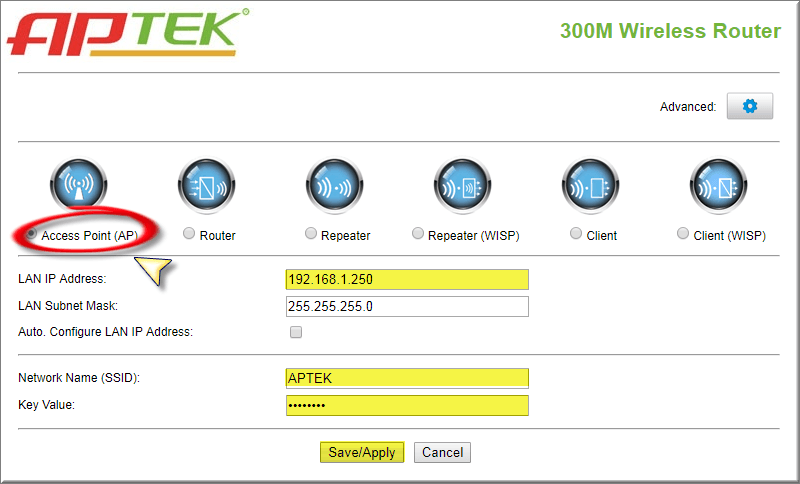The width and height of the screenshot is (800, 484).
Task: Click the Repeater (WISP) mode icon
Action: 462,187
